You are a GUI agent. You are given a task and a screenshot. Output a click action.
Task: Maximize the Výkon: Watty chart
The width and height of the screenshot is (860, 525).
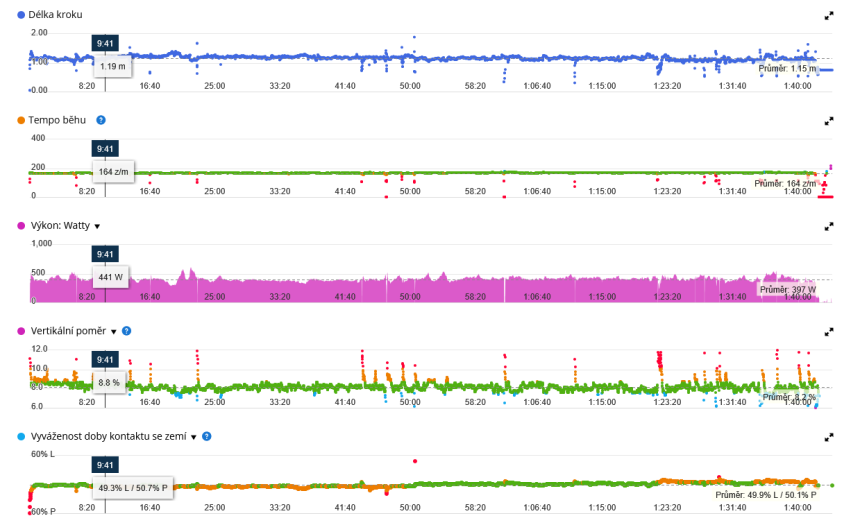click(828, 226)
